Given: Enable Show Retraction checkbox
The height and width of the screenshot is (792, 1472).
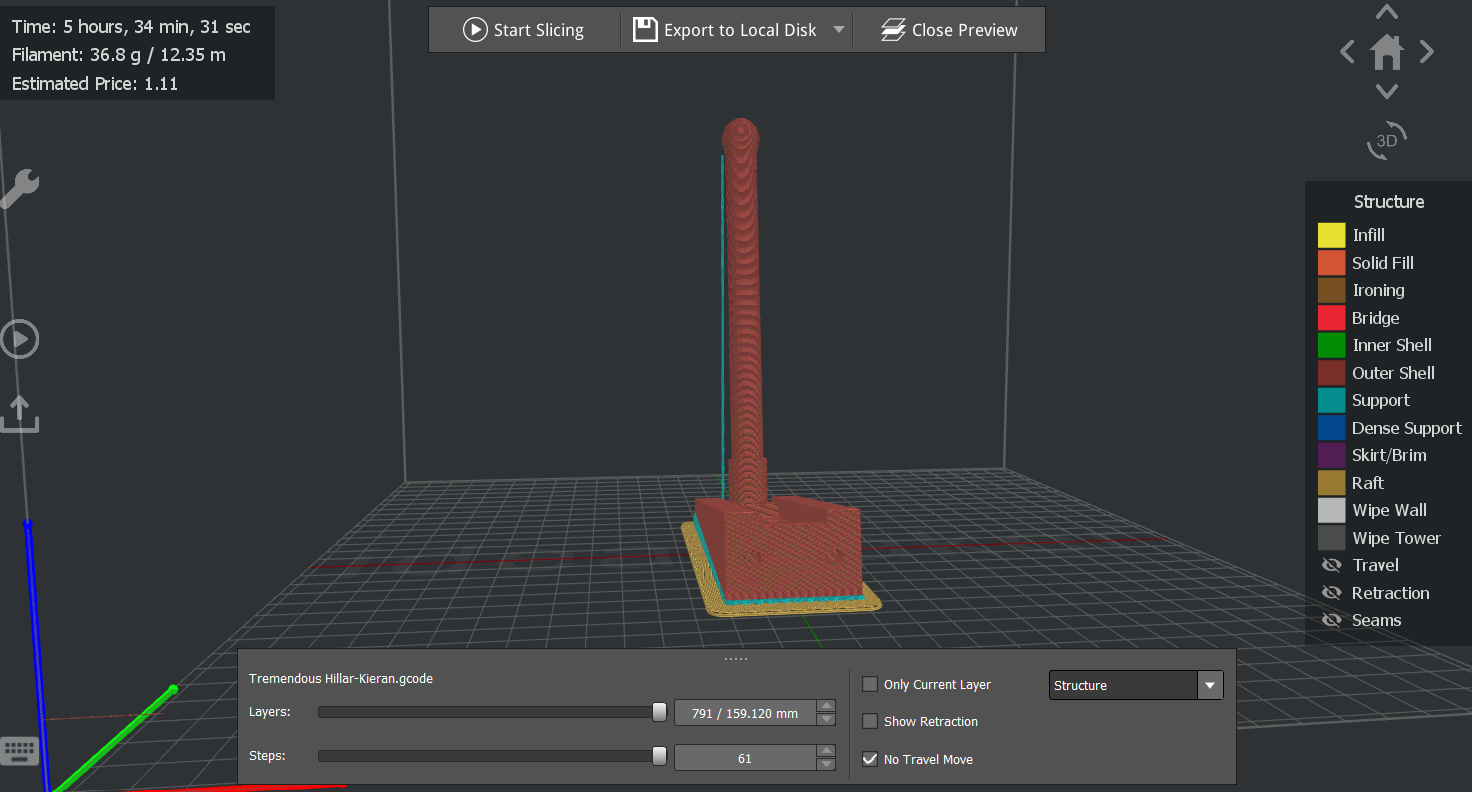Looking at the screenshot, I should (x=870, y=721).
